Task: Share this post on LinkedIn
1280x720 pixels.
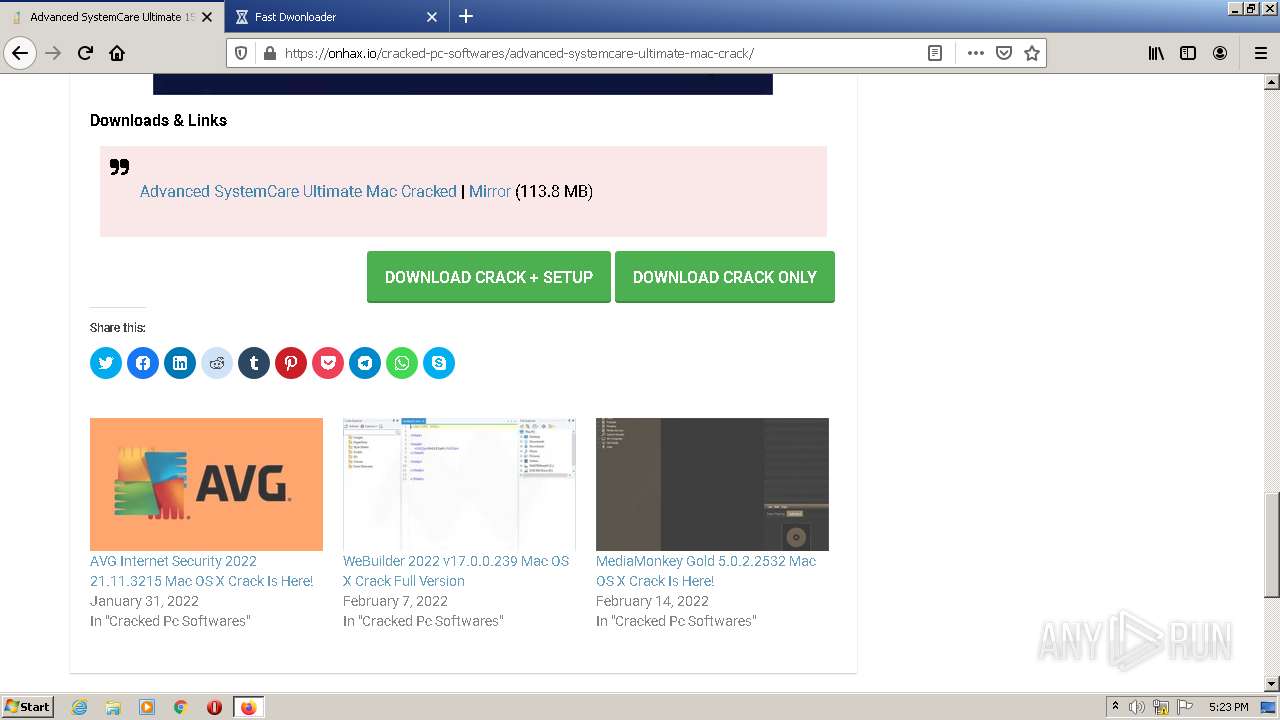Action: click(180, 363)
